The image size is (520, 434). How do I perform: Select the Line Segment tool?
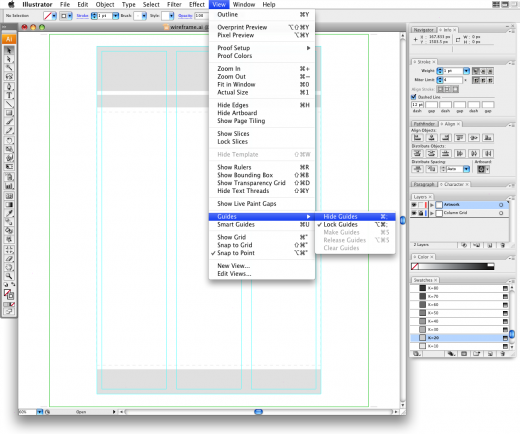click(x=9, y=104)
